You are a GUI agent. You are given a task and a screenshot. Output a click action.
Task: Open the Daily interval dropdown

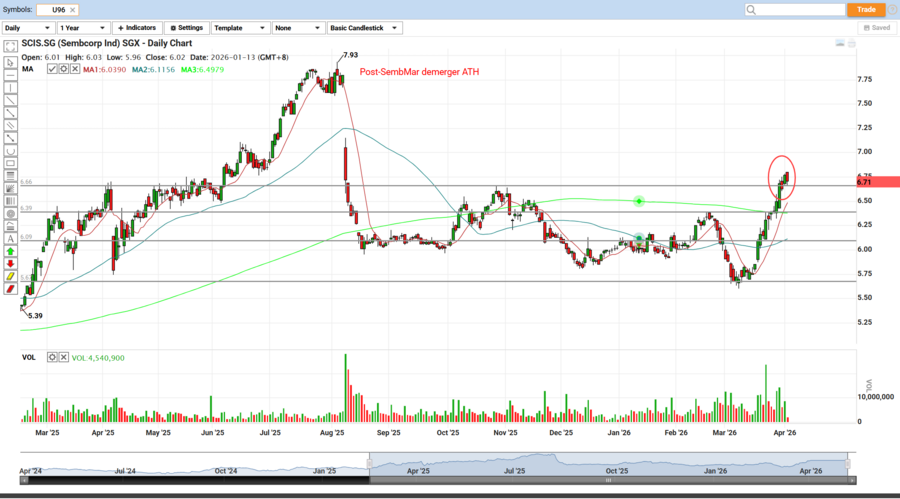click(x=27, y=28)
